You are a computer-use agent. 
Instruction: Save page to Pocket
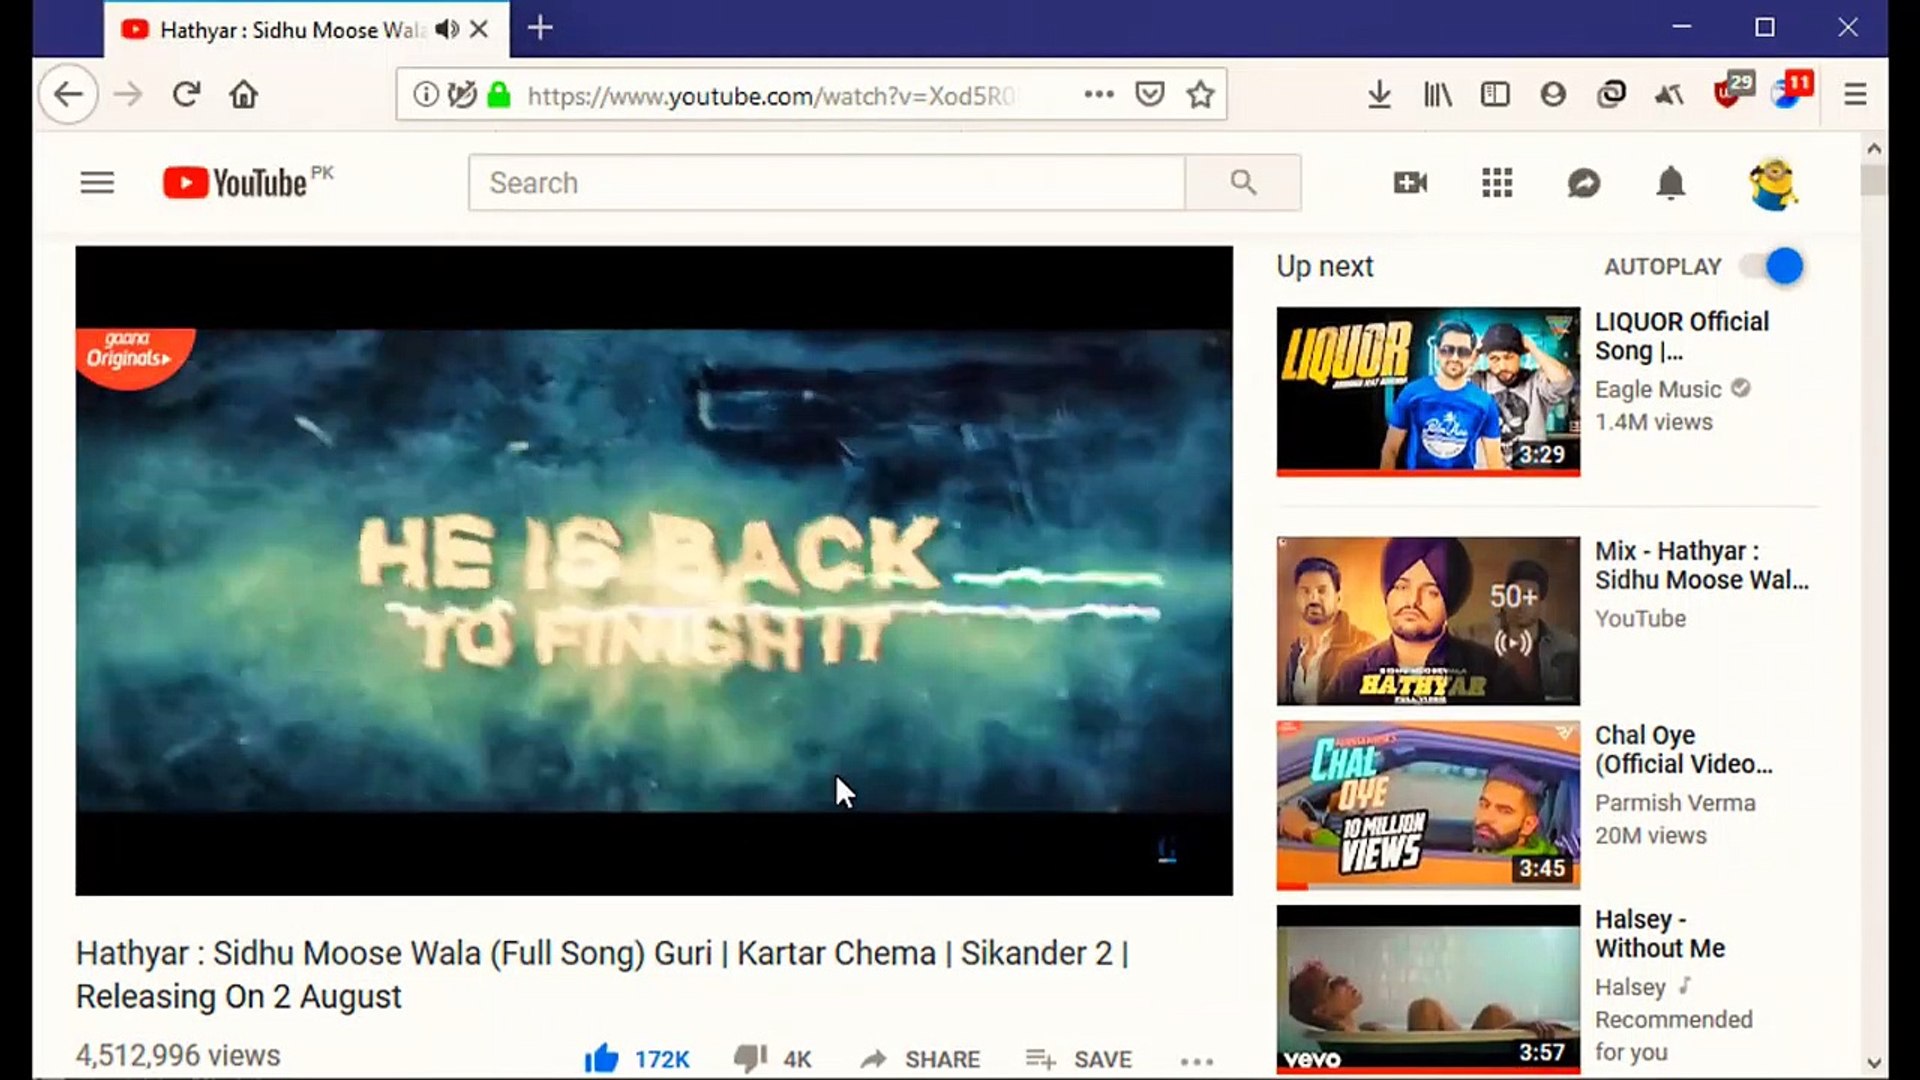pos(1150,94)
